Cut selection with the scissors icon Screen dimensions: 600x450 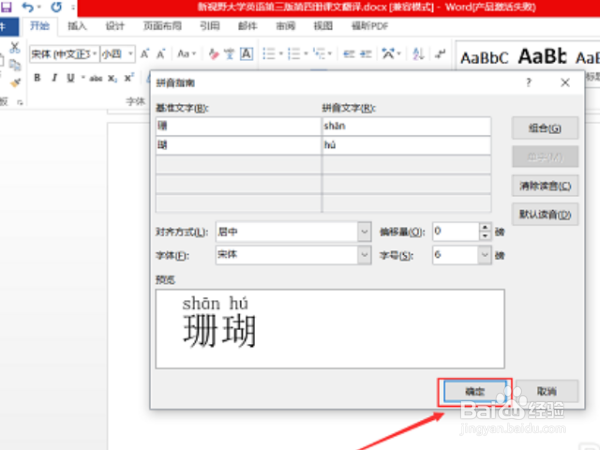(x=15, y=47)
